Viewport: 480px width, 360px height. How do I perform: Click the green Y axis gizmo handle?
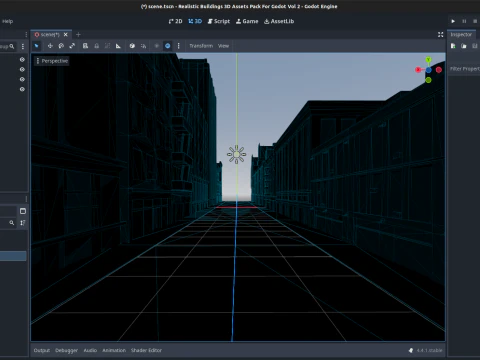point(428,60)
